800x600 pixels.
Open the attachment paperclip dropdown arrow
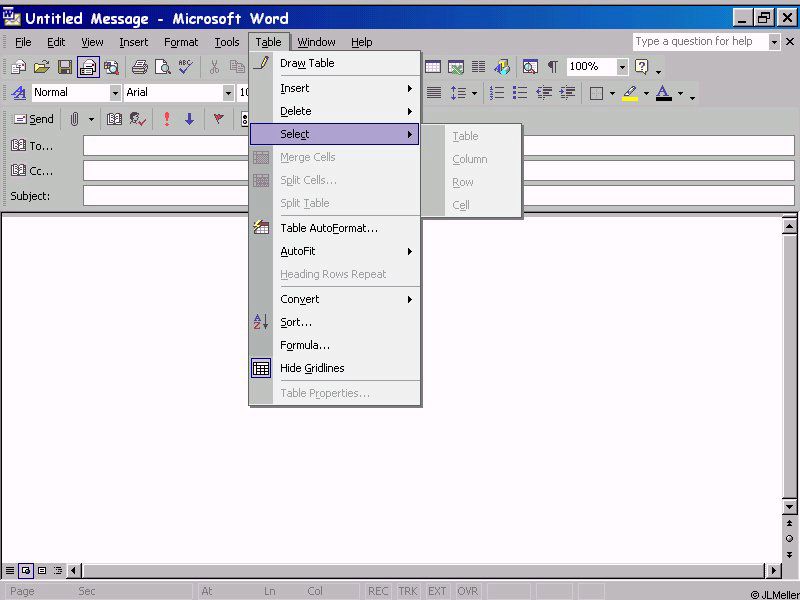tap(91, 119)
